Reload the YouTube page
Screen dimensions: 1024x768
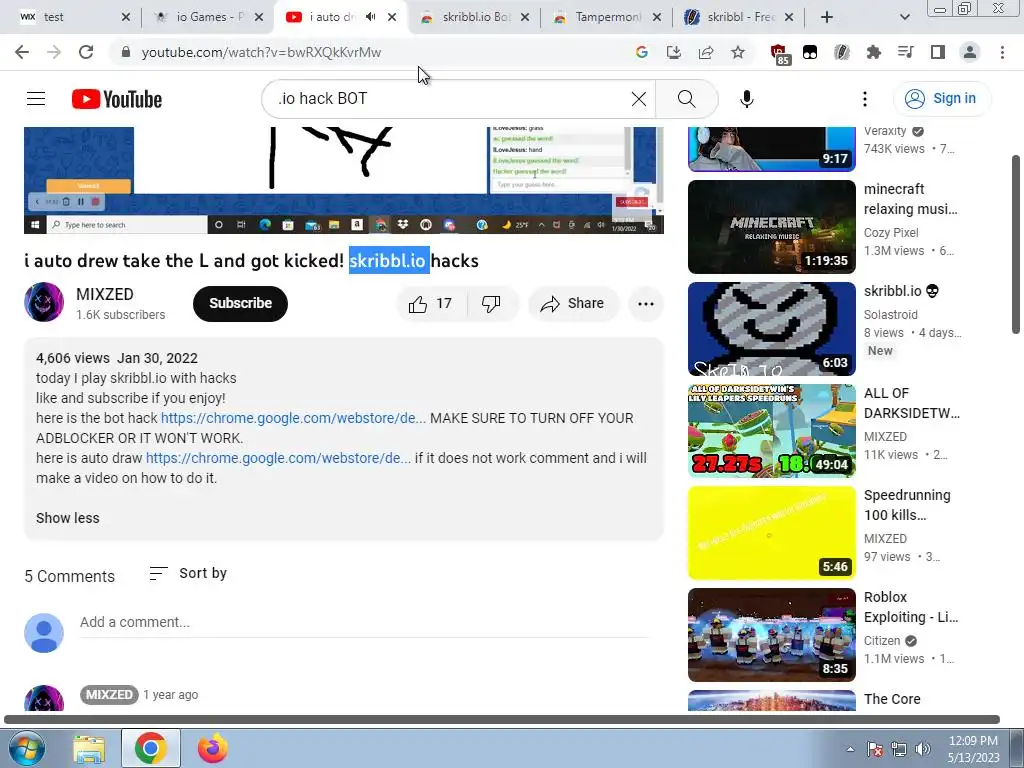pos(86,52)
